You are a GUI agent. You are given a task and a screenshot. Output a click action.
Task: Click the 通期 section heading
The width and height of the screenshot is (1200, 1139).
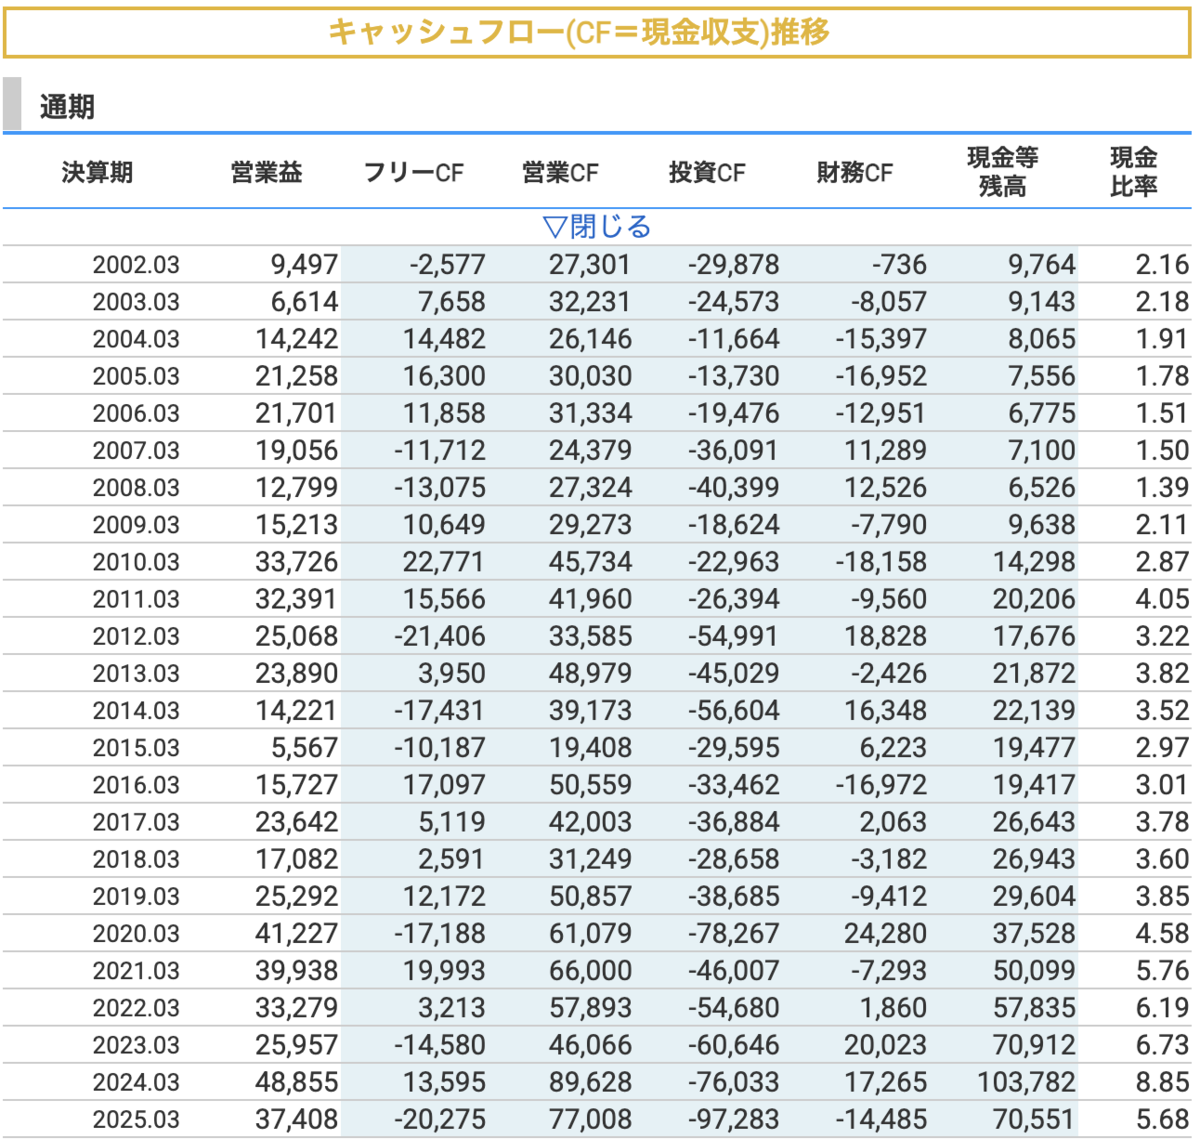pyautogui.click(x=67, y=107)
